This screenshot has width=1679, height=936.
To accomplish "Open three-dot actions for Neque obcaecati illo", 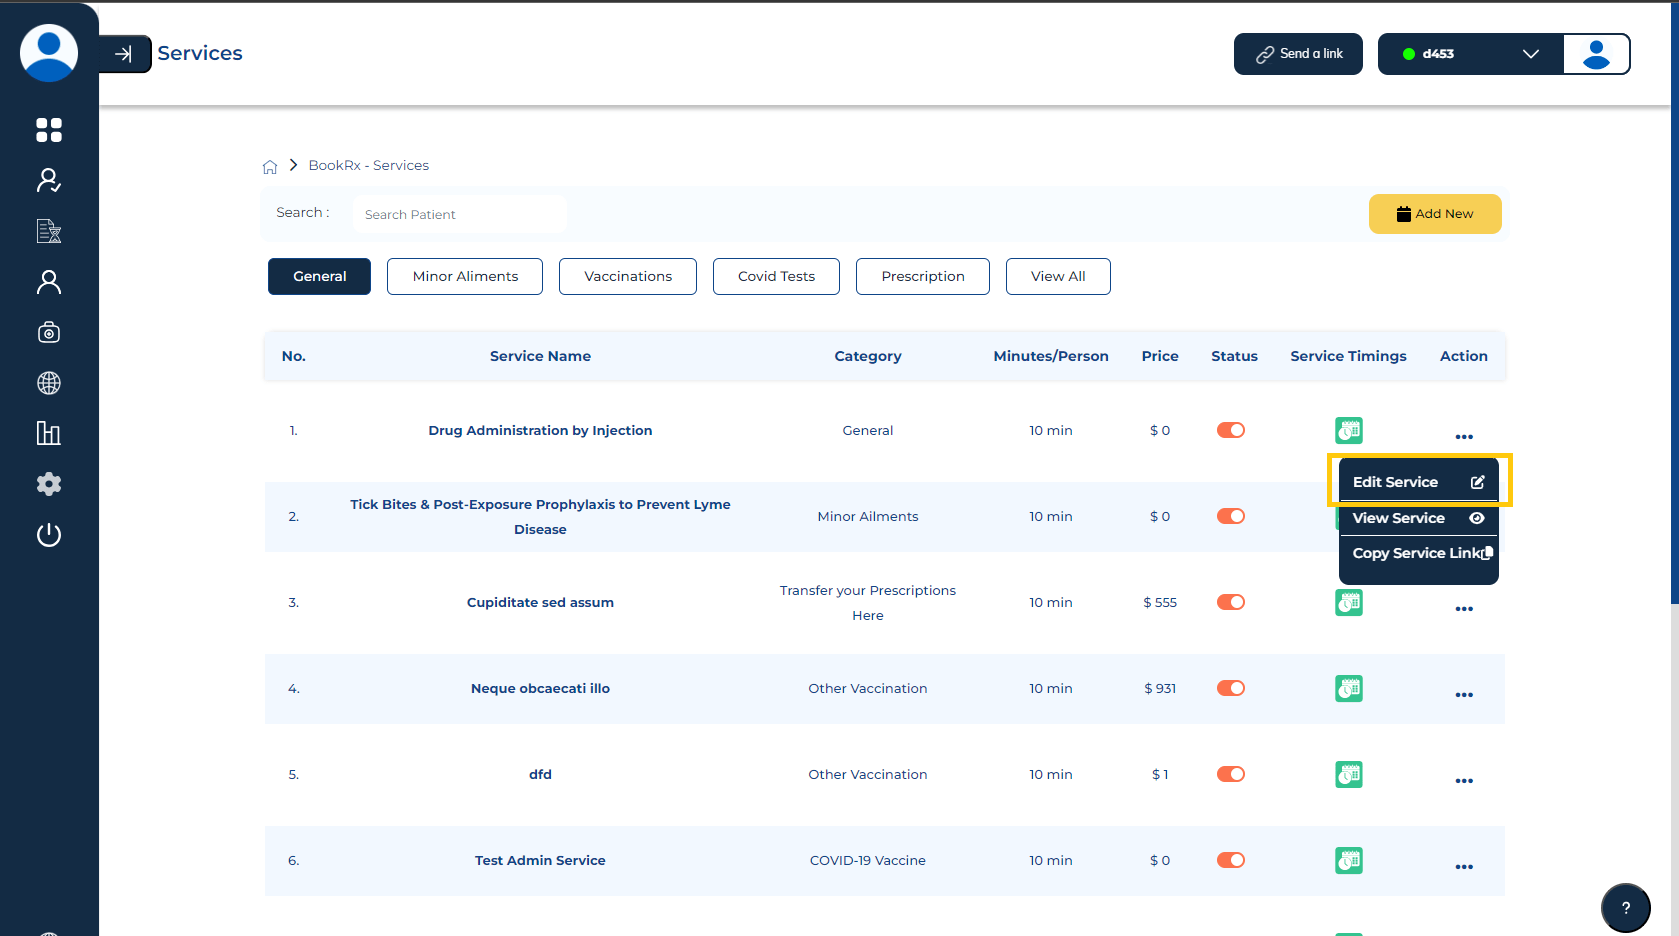I will (1464, 695).
